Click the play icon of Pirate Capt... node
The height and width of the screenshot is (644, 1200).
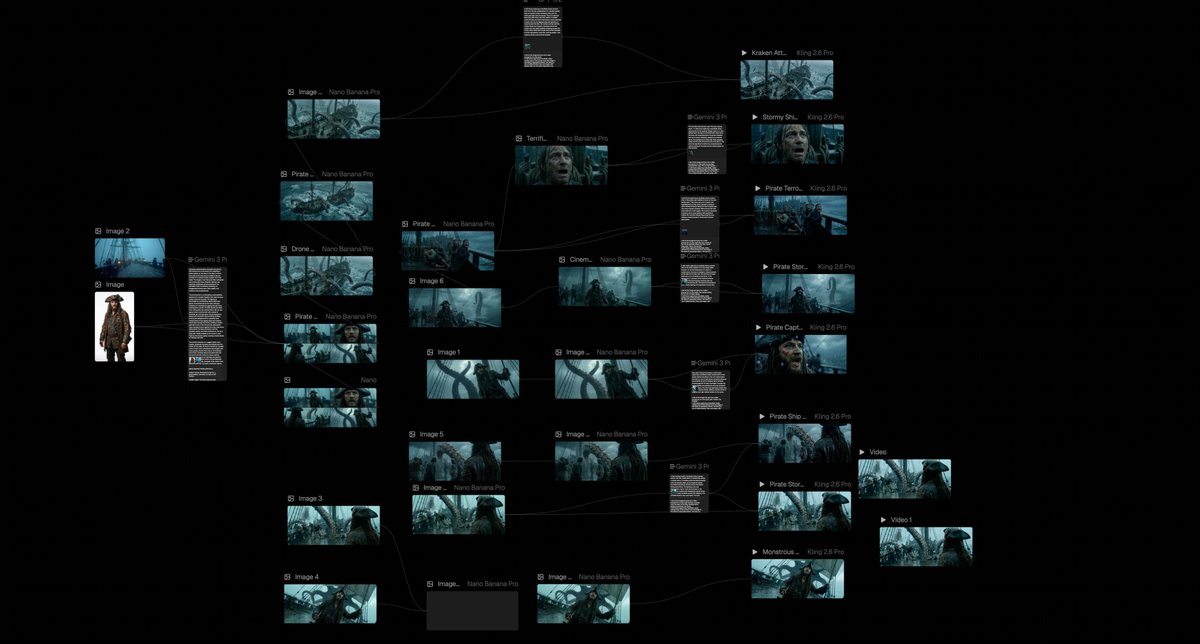[759, 327]
